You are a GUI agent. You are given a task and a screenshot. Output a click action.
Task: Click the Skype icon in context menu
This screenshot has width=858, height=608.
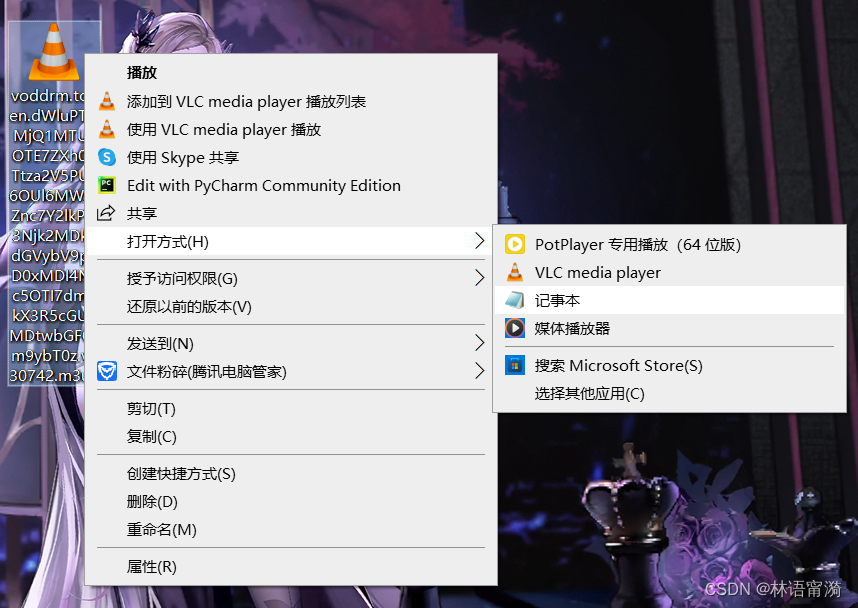pyautogui.click(x=107, y=158)
